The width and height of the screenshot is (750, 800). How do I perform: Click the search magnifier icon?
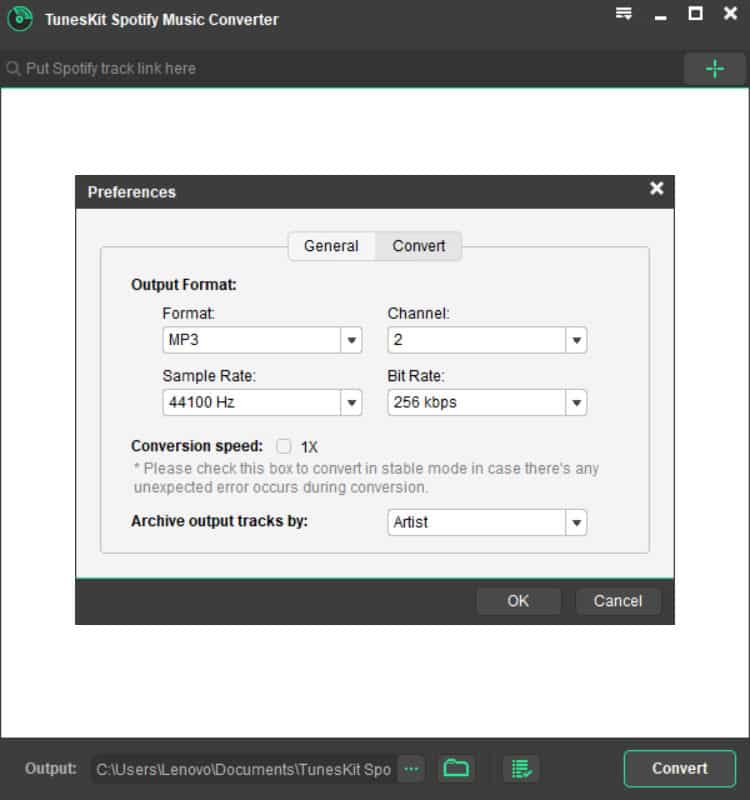13,68
